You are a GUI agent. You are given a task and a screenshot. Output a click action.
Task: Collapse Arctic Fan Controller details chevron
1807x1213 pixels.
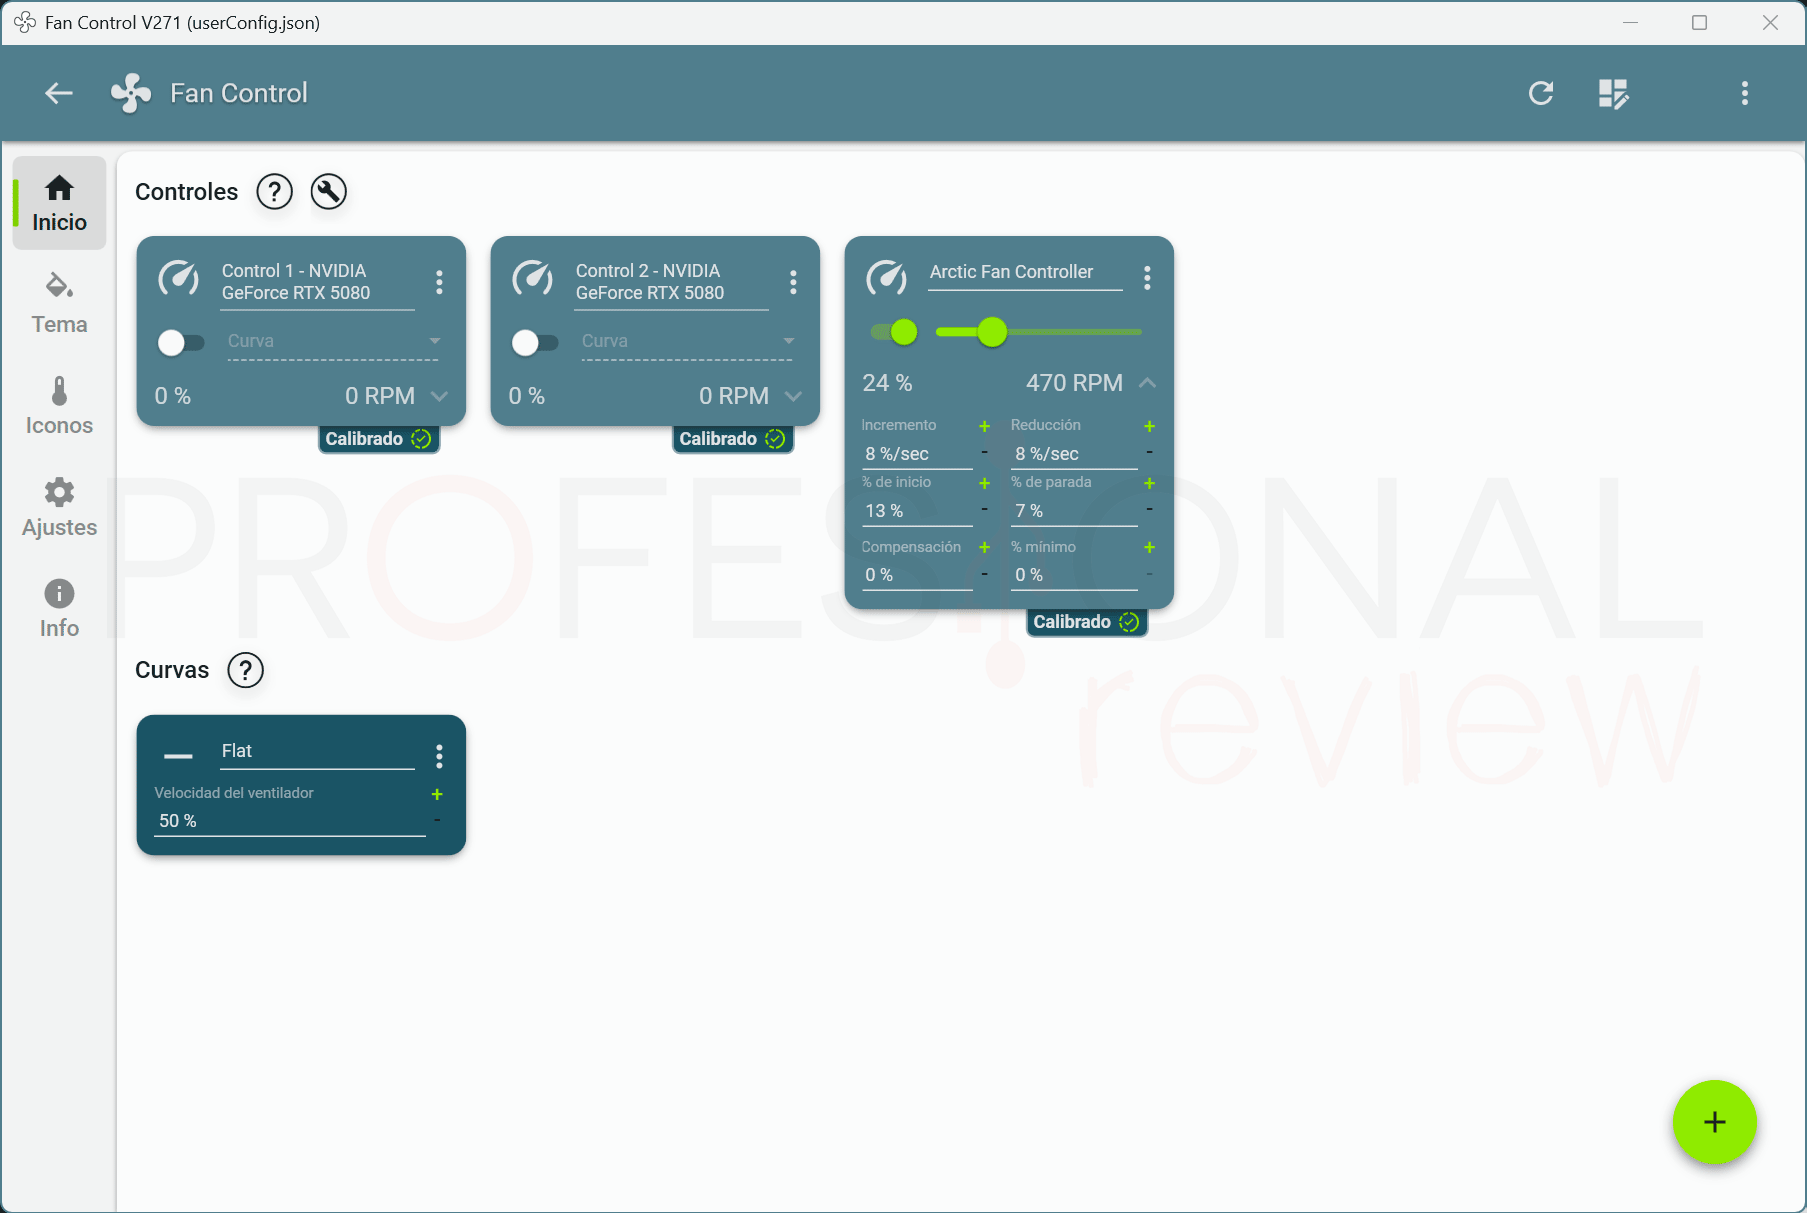(x=1147, y=383)
